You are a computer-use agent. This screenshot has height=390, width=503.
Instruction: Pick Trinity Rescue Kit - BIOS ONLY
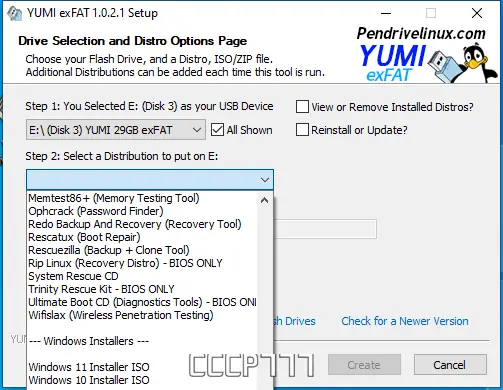142,289
